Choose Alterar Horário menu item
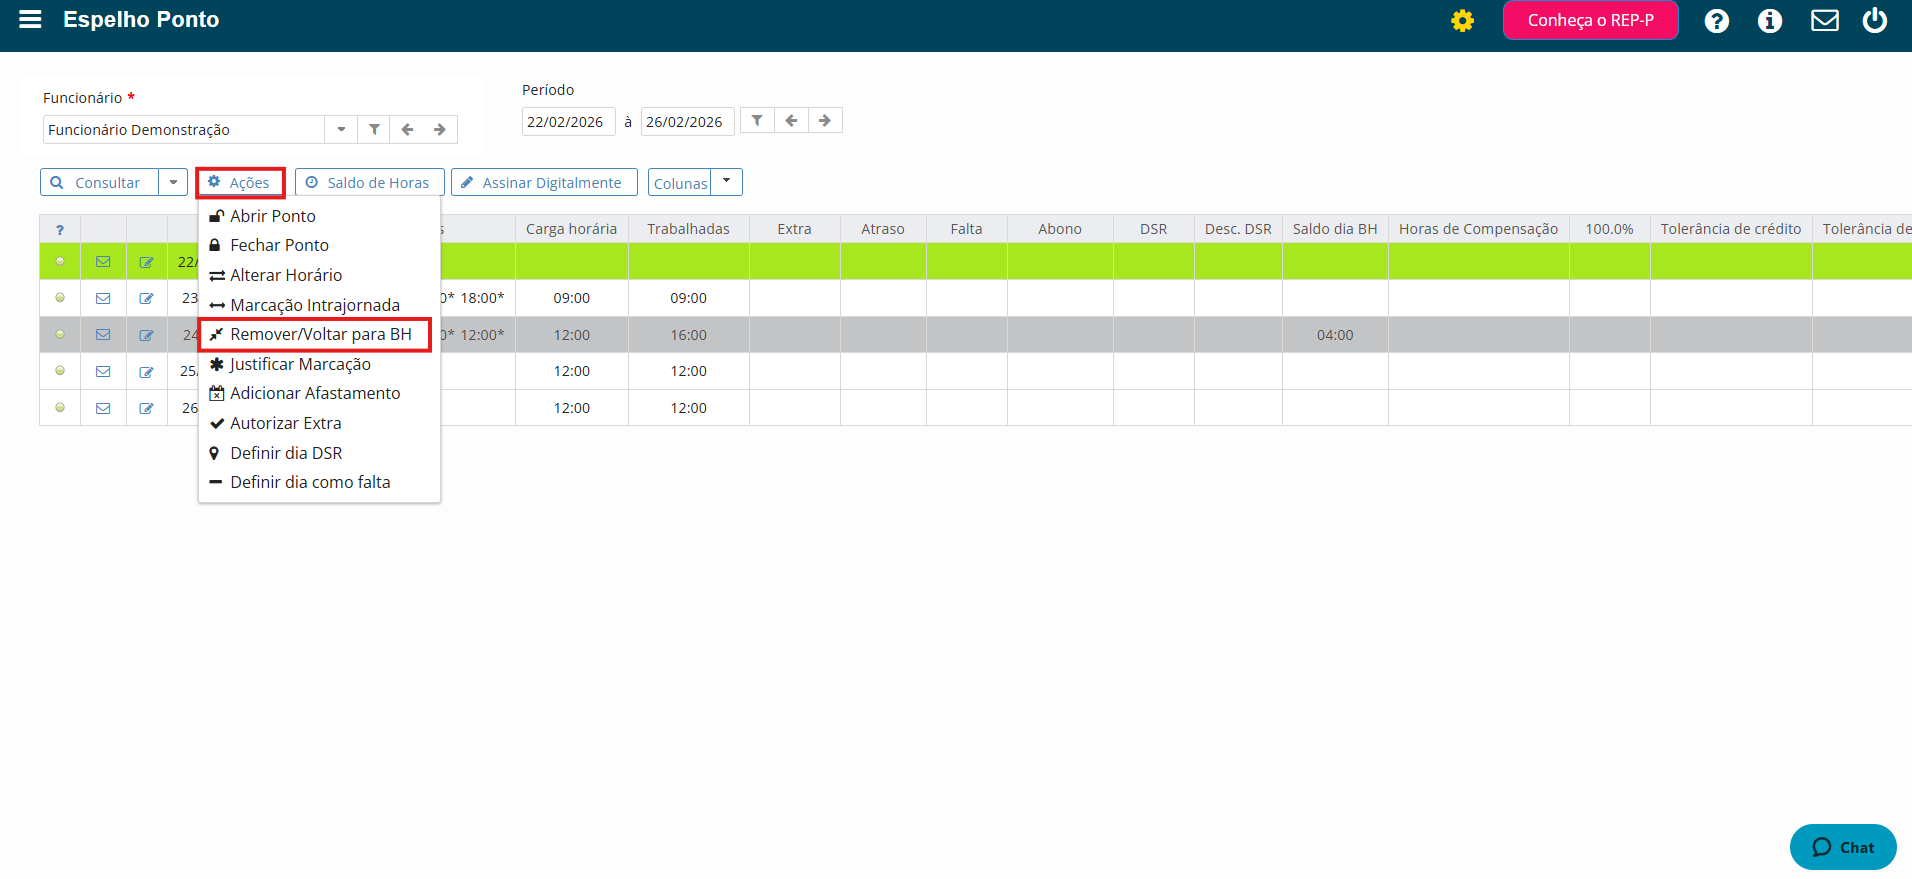 319,275
